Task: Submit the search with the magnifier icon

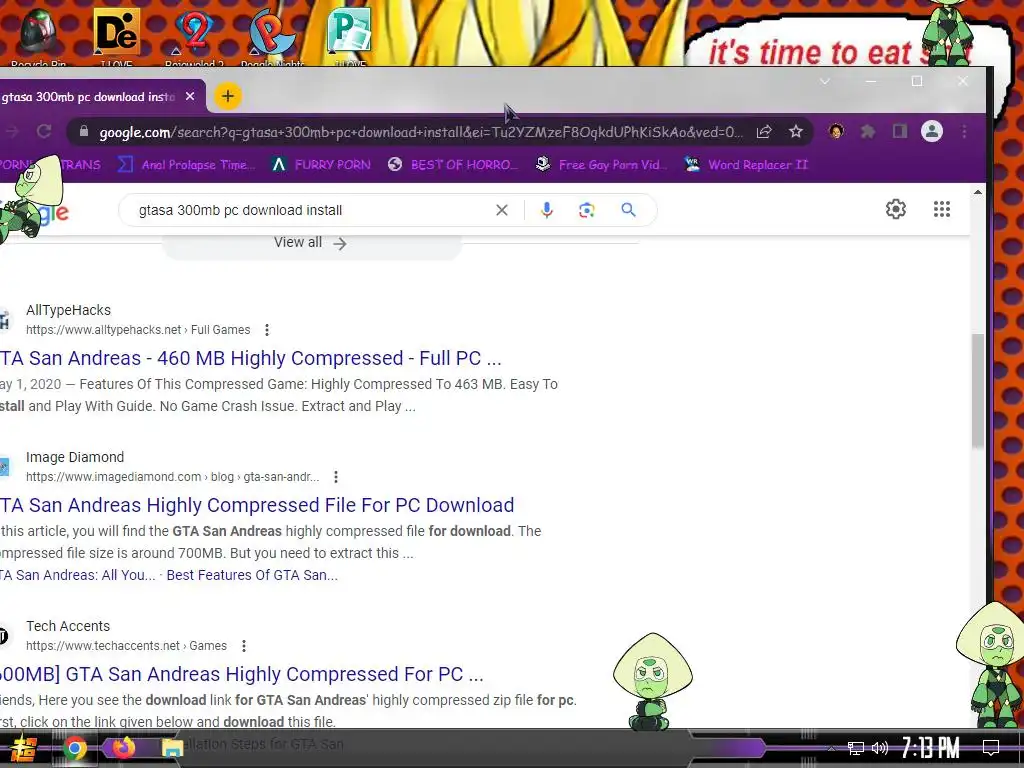Action: (x=628, y=210)
